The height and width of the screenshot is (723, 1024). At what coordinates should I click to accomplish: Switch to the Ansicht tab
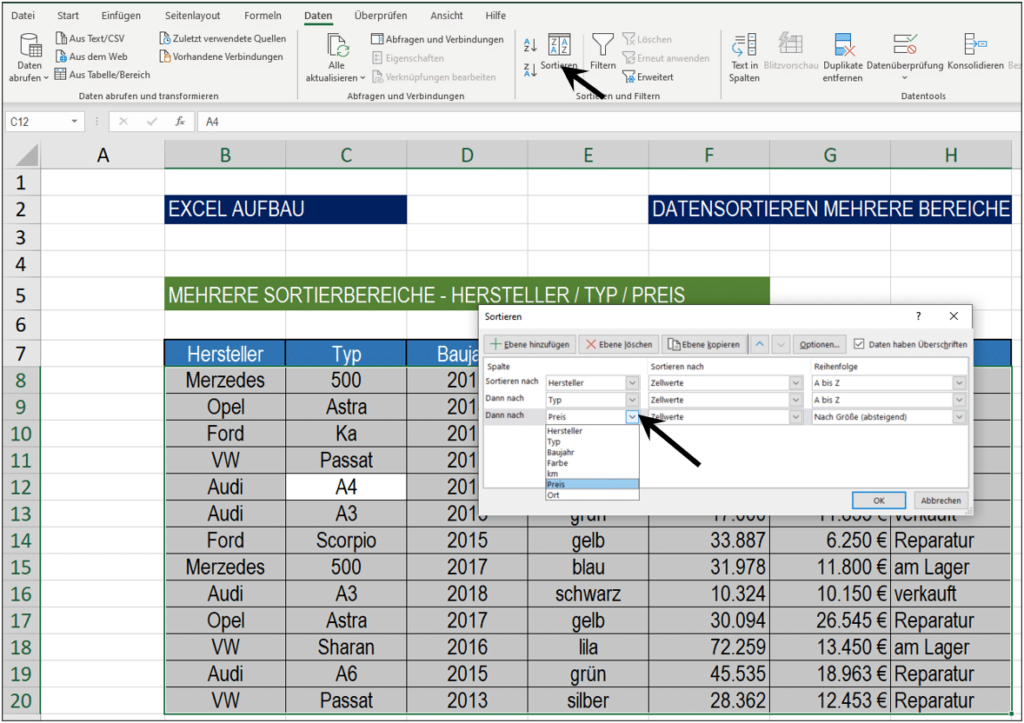(x=447, y=16)
